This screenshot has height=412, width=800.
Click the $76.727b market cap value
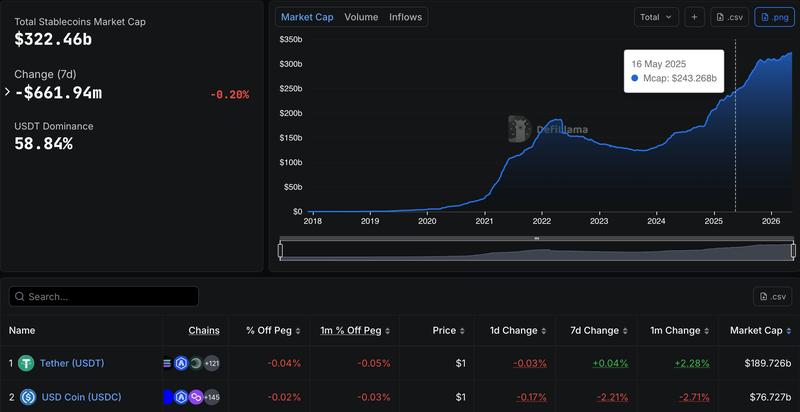click(770, 397)
